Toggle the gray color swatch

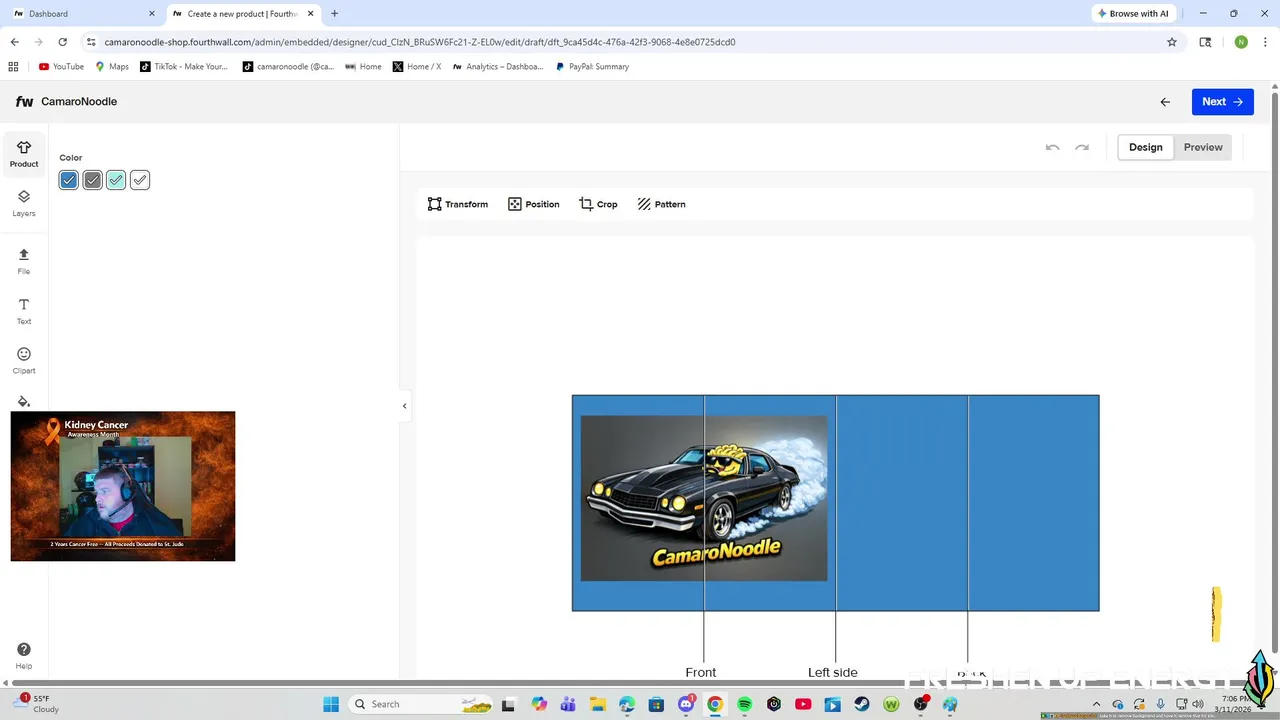click(92, 180)
